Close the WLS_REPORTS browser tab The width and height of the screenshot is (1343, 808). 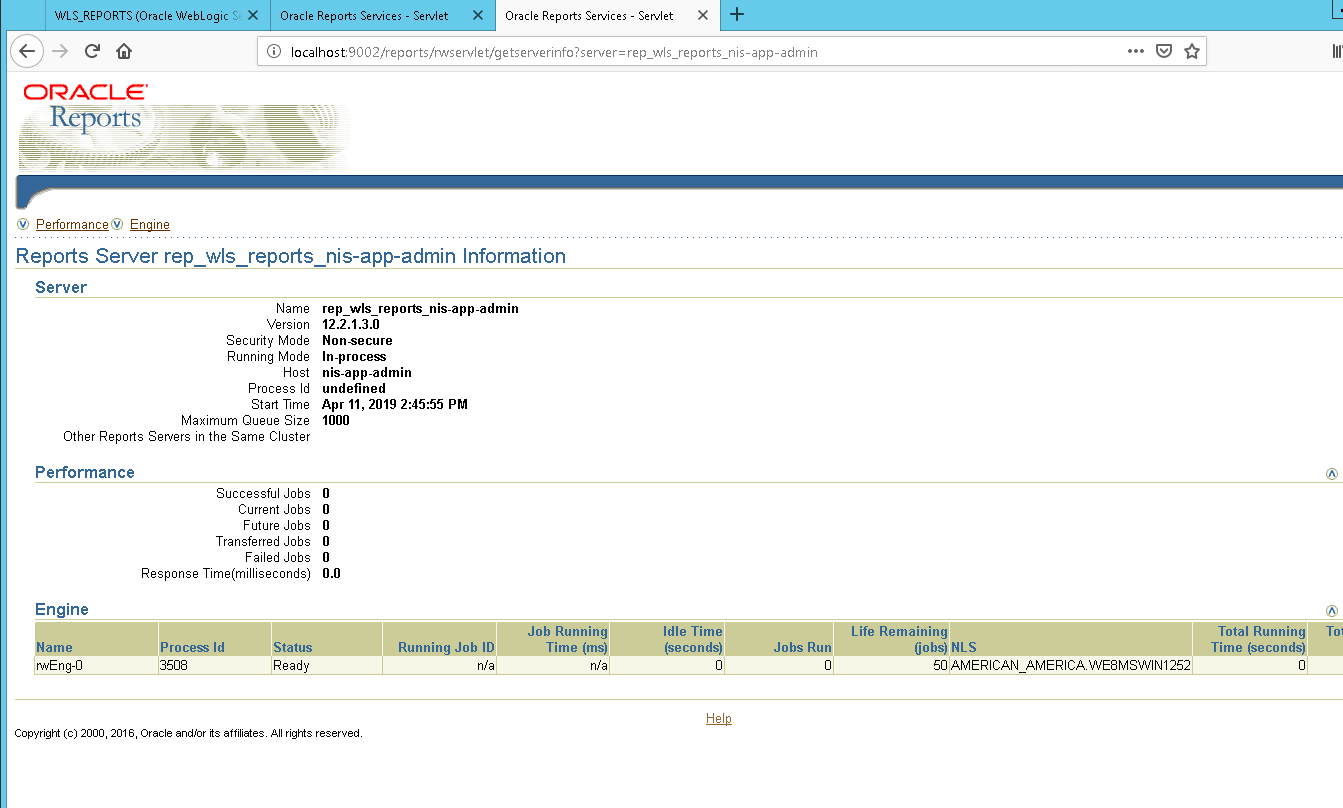click(x=253, y=16)
